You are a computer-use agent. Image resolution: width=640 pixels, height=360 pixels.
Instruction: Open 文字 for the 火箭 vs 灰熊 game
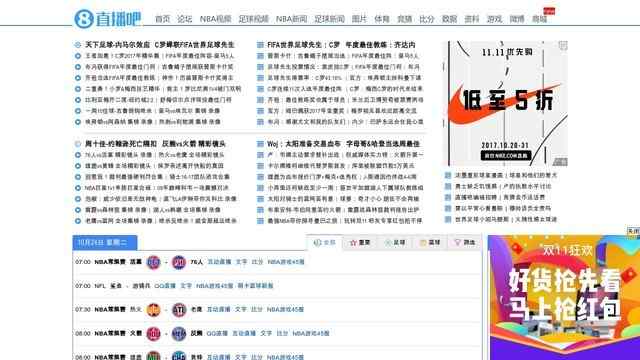click(x=266, y=333)
